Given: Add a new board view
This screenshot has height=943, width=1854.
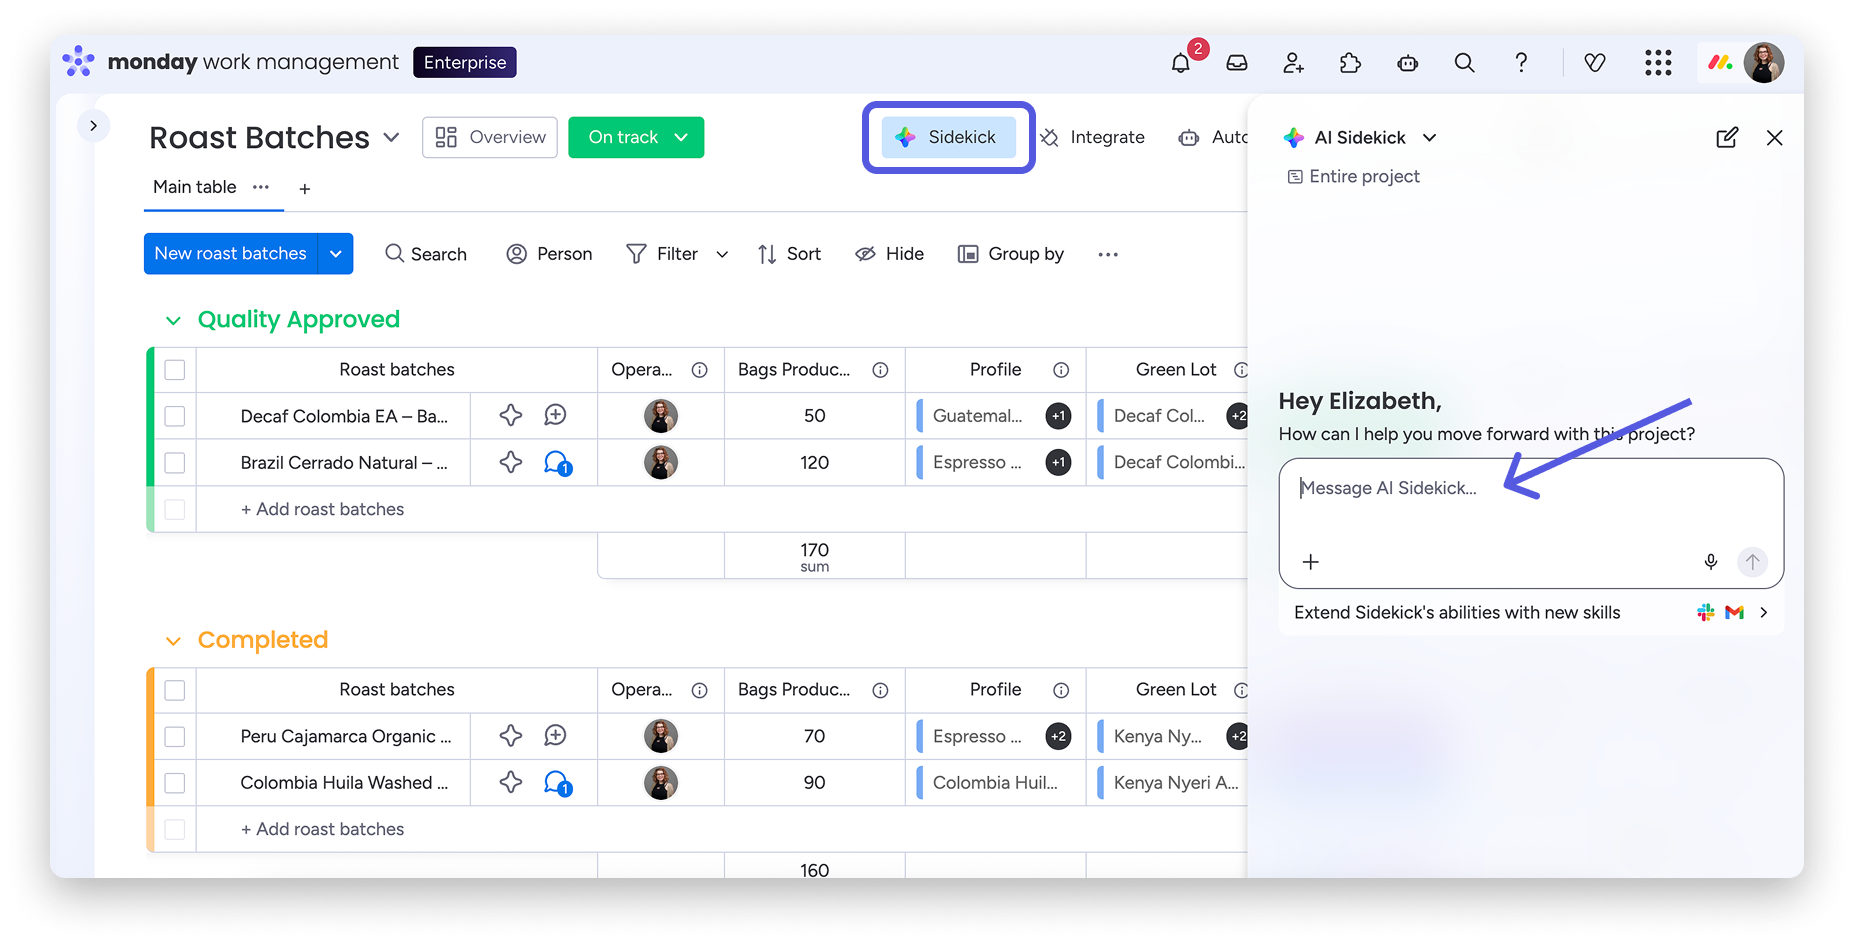Looking at the screenshot, I should 305,188.
